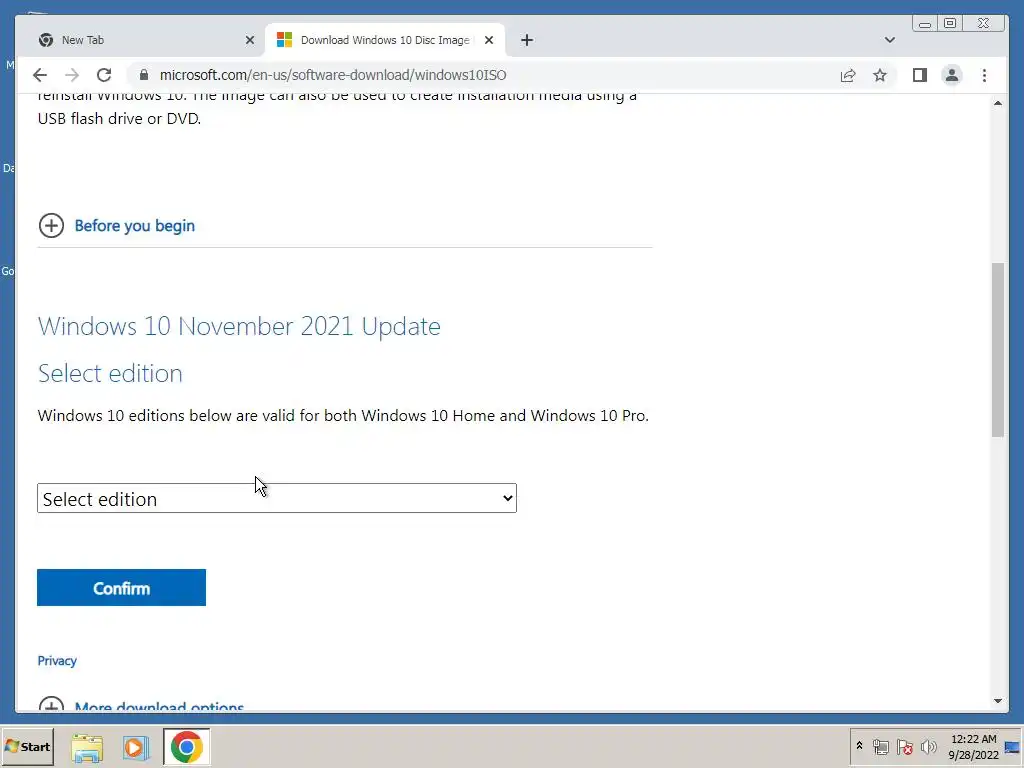Close the New Tab tab
Image resolution: width=1024 pixels, height=768 pixels.
coord(249,40)
